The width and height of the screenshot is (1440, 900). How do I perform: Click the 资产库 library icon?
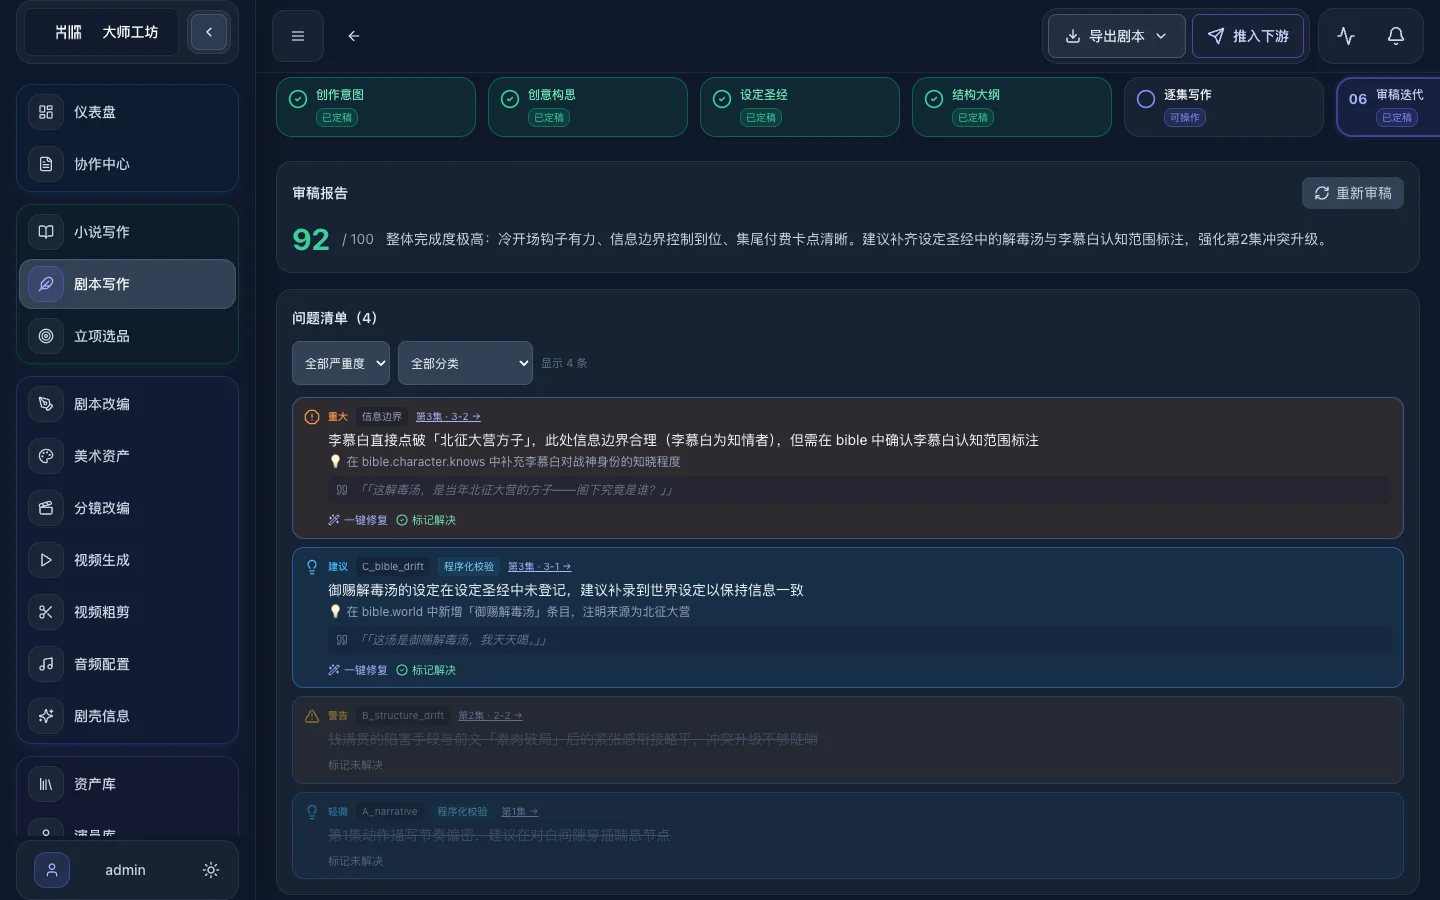[x=46, y=784]
